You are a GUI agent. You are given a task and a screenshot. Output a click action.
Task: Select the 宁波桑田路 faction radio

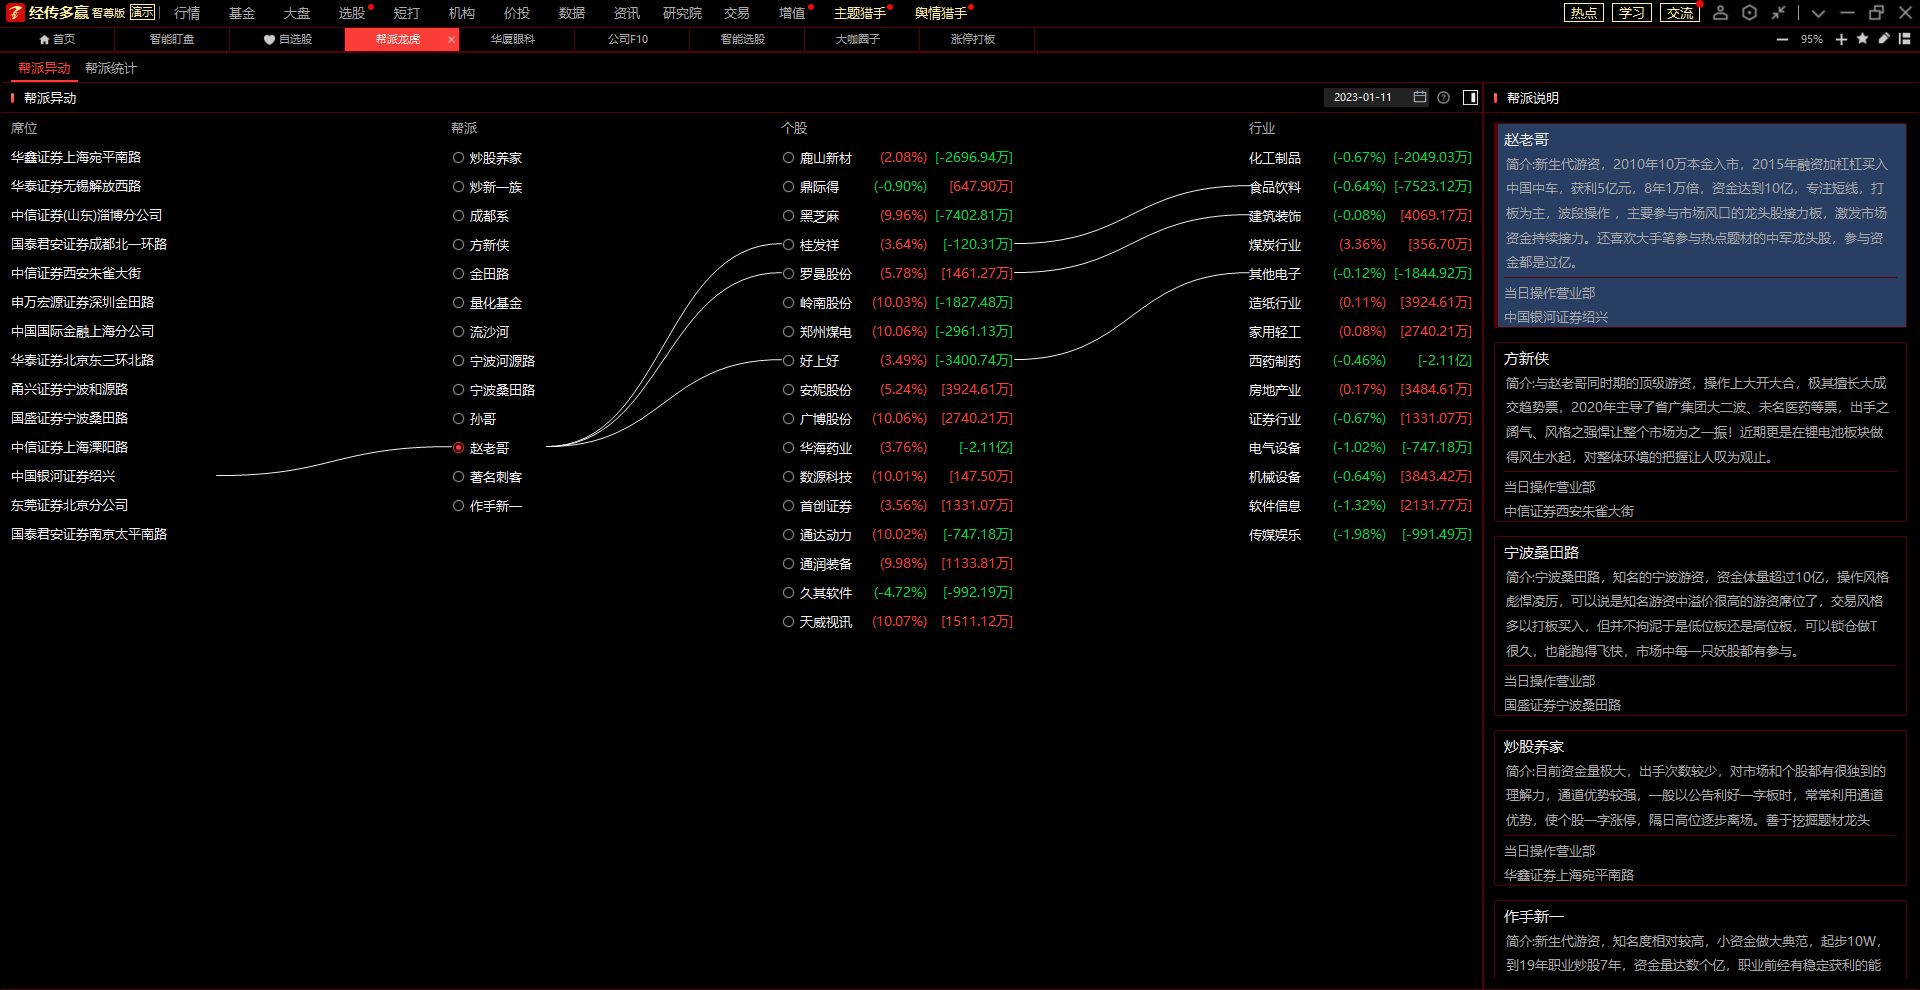tap(458, 390)
